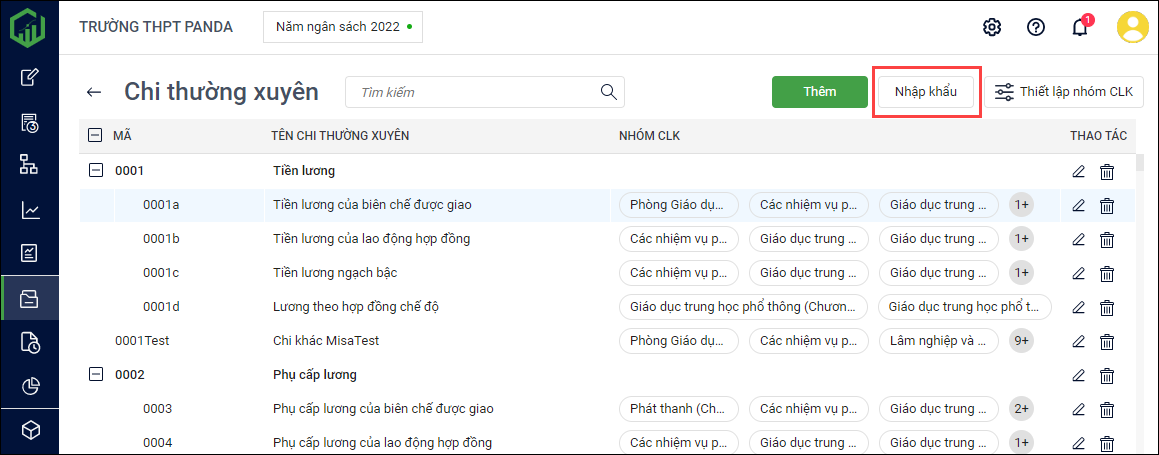This screenshot has width=1159, height=455.
Task: Collapse the 0001 Tiền lương group
Action: [96, 171]
